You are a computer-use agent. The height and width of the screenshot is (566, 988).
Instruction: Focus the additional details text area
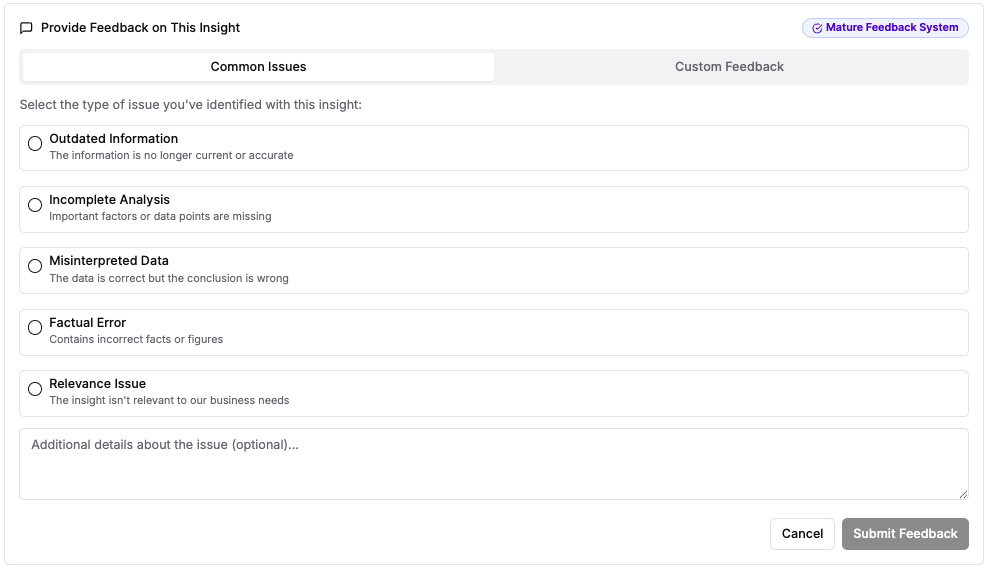[494, 464]
